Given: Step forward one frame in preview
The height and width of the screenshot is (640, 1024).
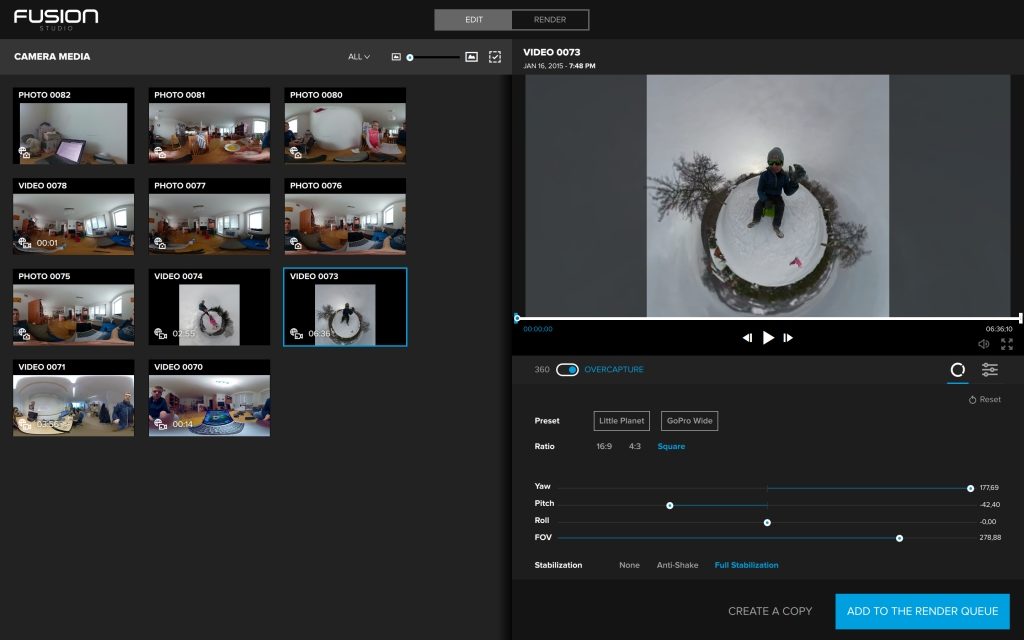Looking at the screenshot, I should tap(788, 338).
